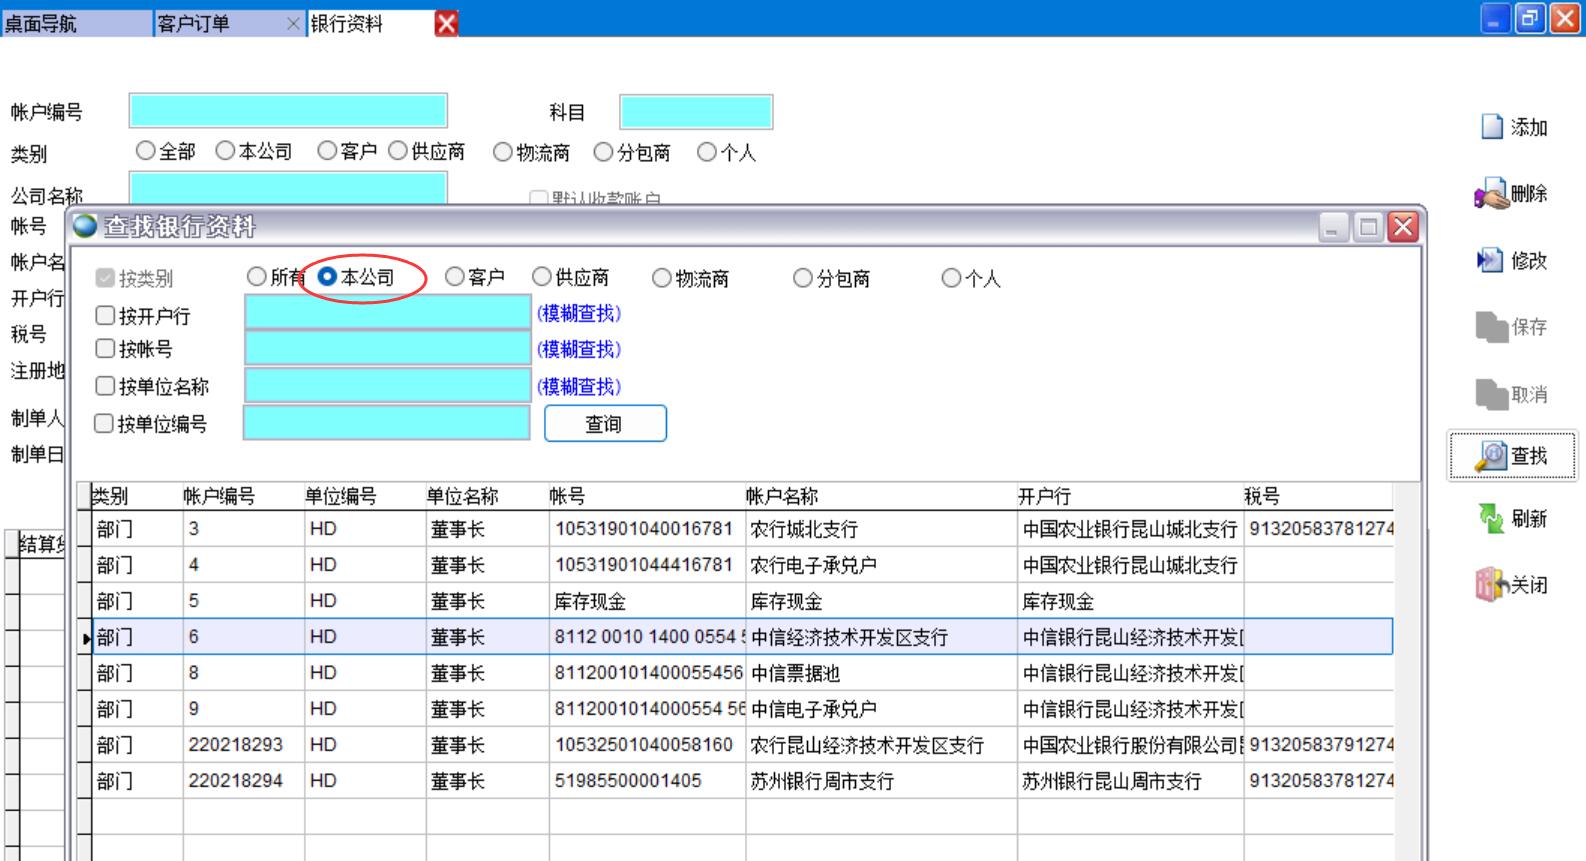Select the row with 苏州银行周市支行
This screenshot has width=1586, height=861.
821,781
